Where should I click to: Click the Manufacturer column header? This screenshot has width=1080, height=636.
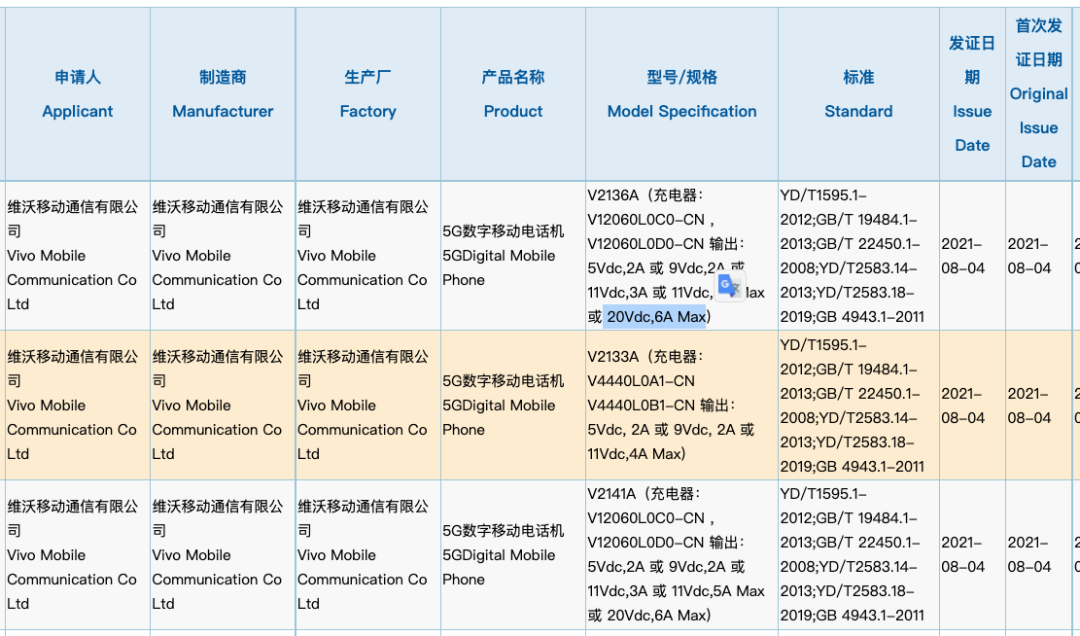pos(222,94)
